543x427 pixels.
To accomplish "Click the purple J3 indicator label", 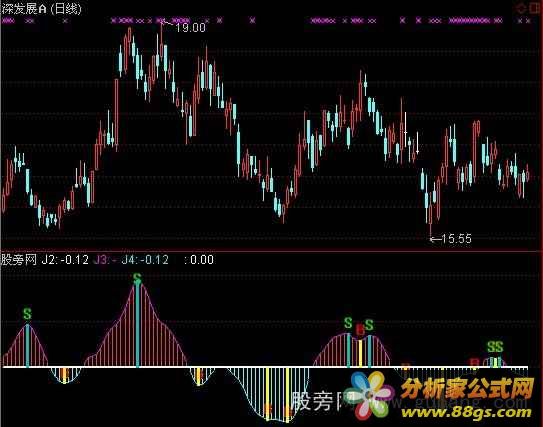I will point(105,259).
